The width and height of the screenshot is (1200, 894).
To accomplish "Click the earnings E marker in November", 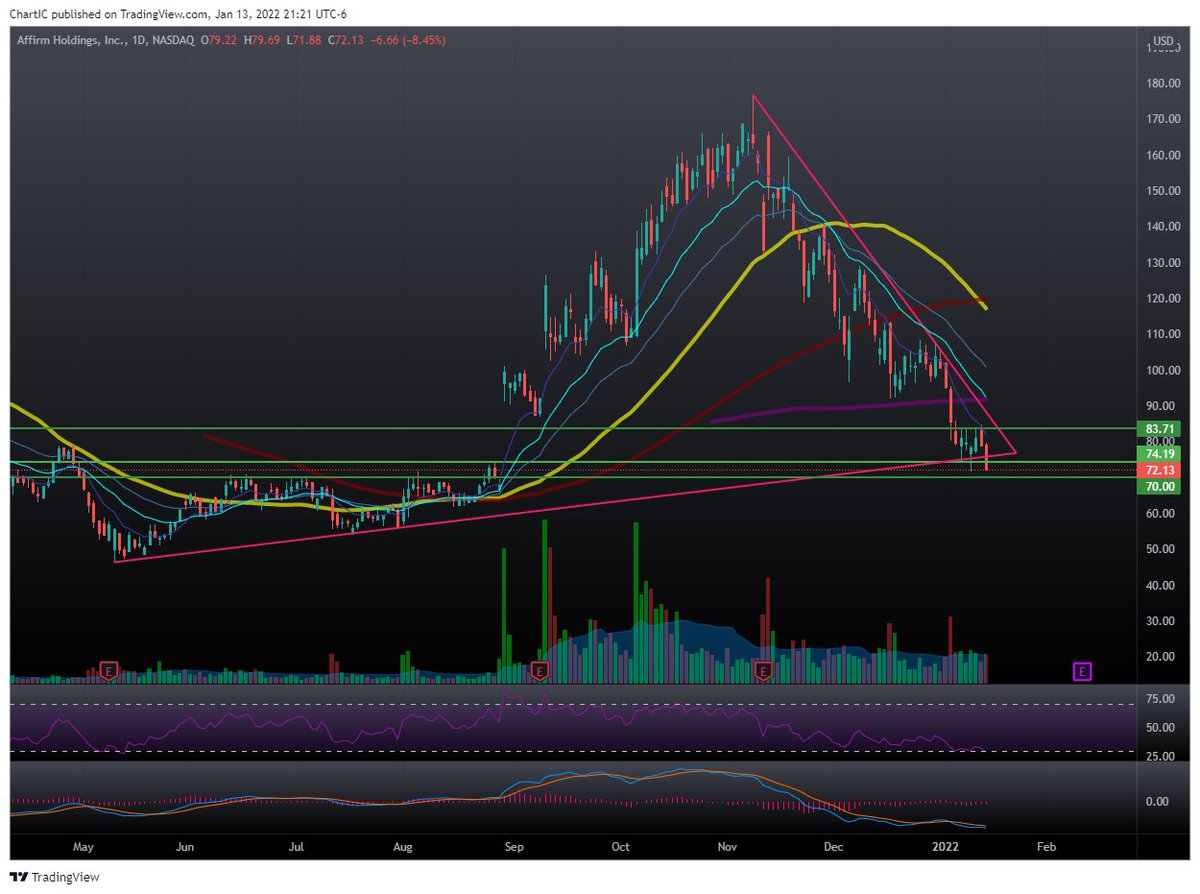I will [x=764, y=670].
